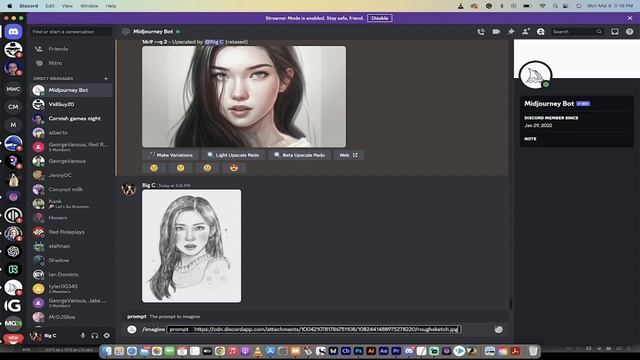
Task: Open GeorgeVanous direct message
Action: point(71,161)
